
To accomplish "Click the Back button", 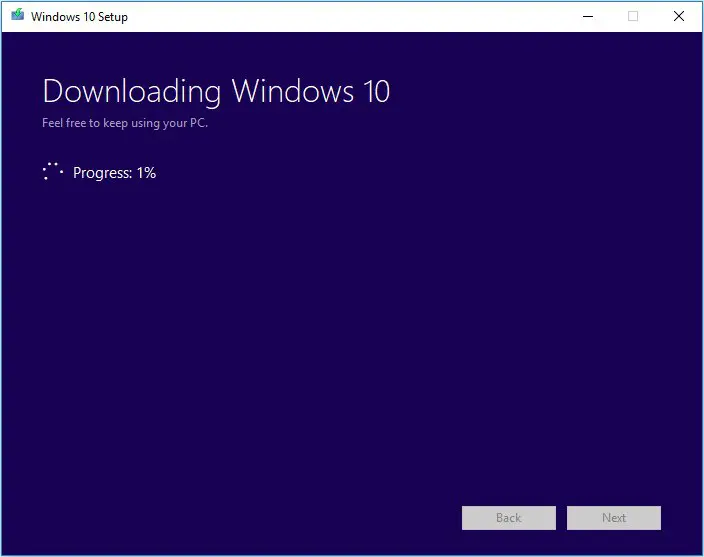I will [509, 518].
